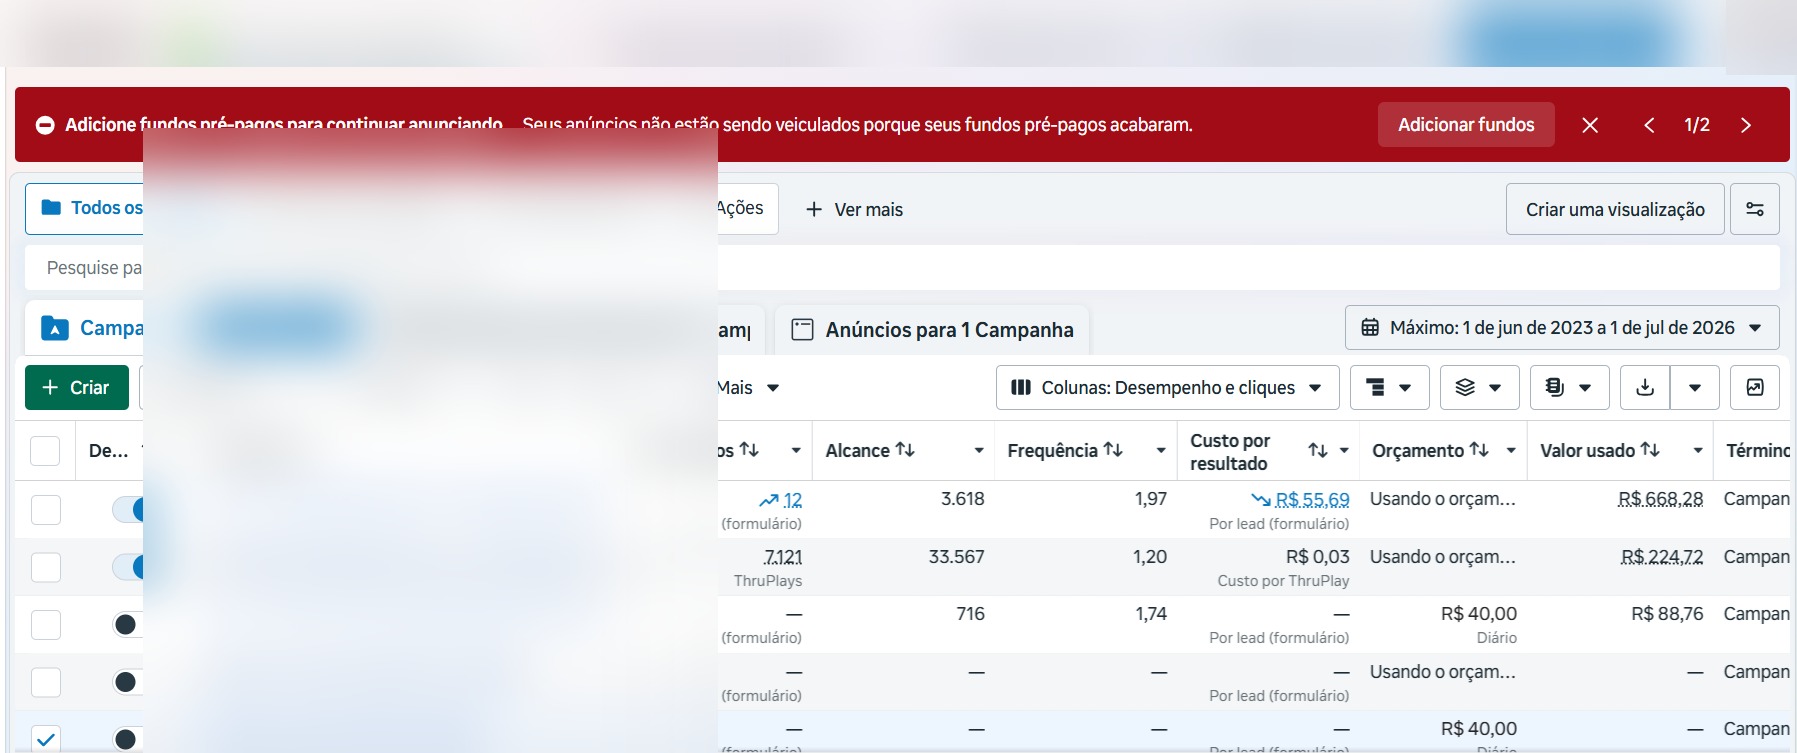Click Criar uma visualização button
The height and width of the screenshot is (753, 1797).
pyautogui.click(x=1615, y=209)
